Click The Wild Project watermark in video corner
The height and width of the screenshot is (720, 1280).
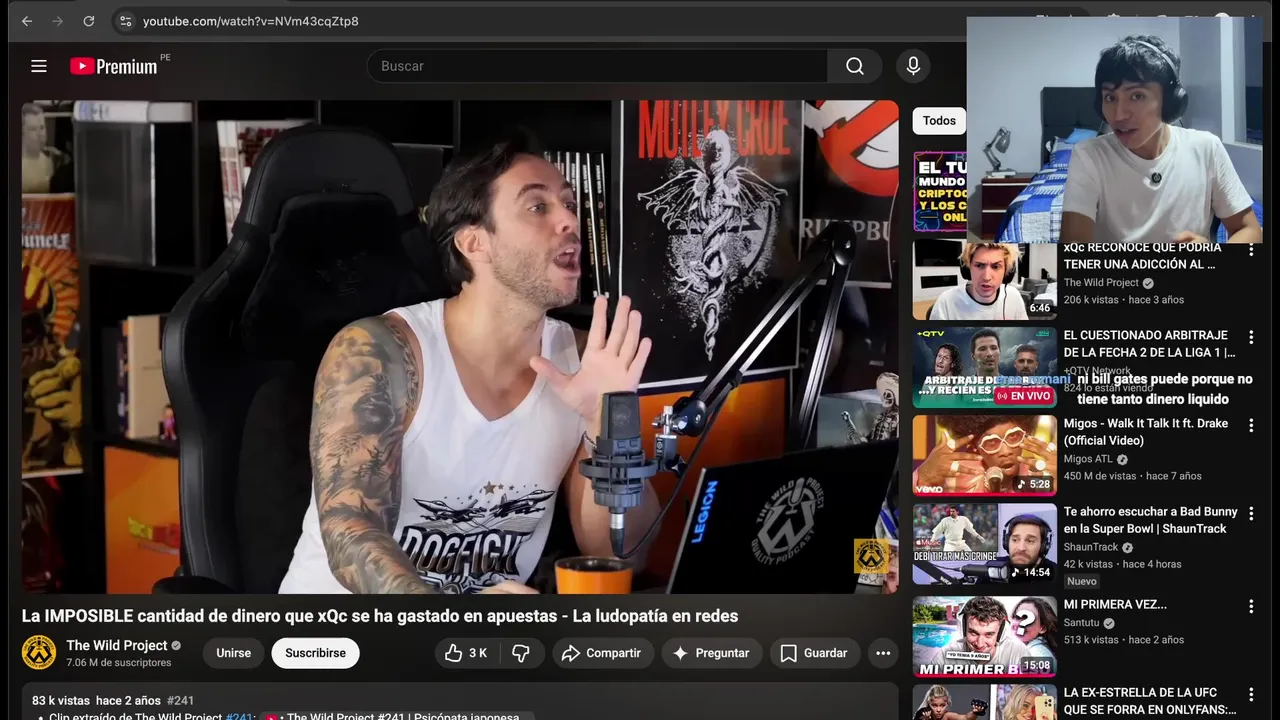coord(870,557)
